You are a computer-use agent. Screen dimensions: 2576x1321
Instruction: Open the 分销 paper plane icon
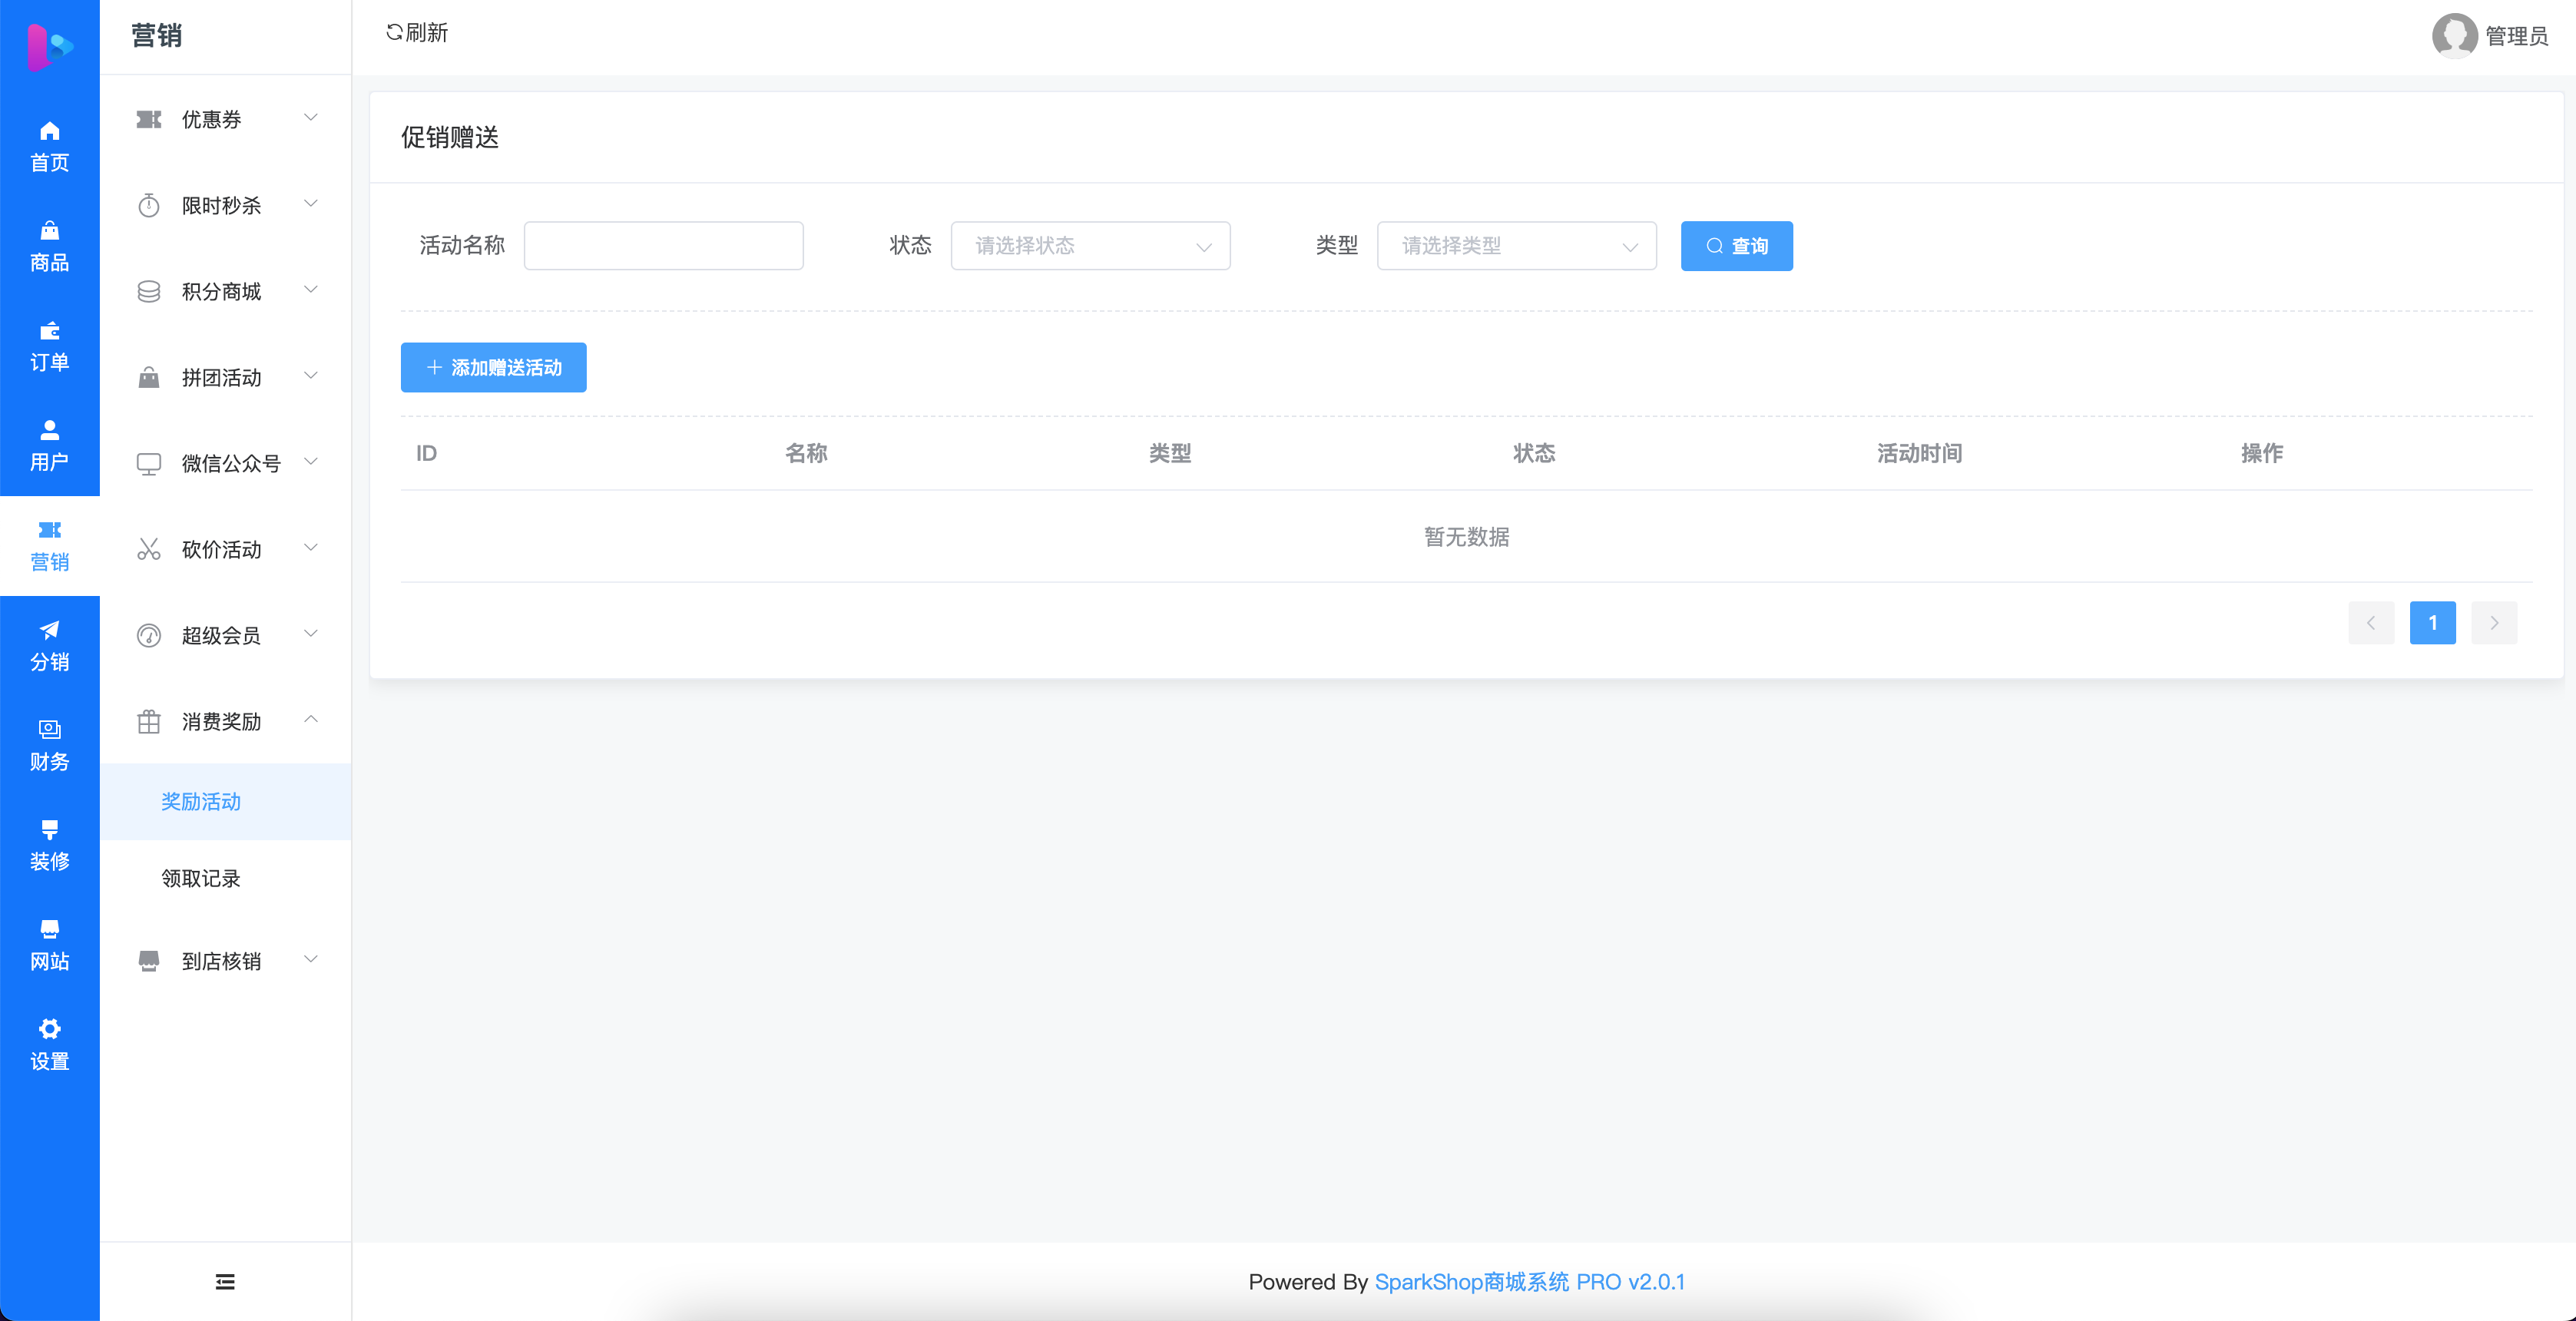49,630
